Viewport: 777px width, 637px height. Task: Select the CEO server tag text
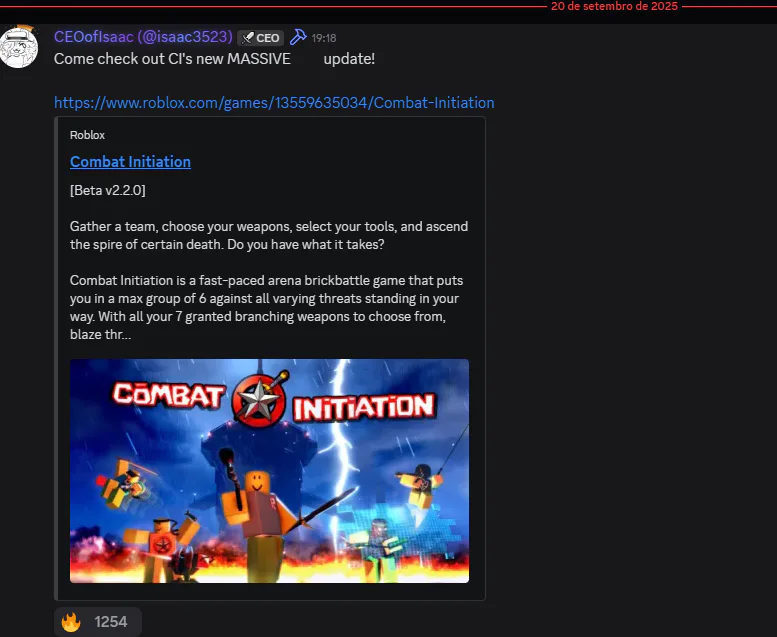point(268,38)
